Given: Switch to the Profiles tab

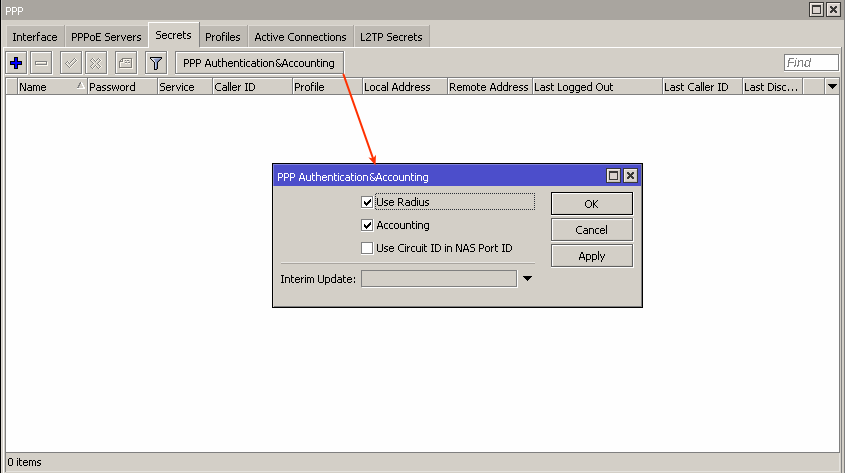Looking at the screenshot, I should coord(222,37).
